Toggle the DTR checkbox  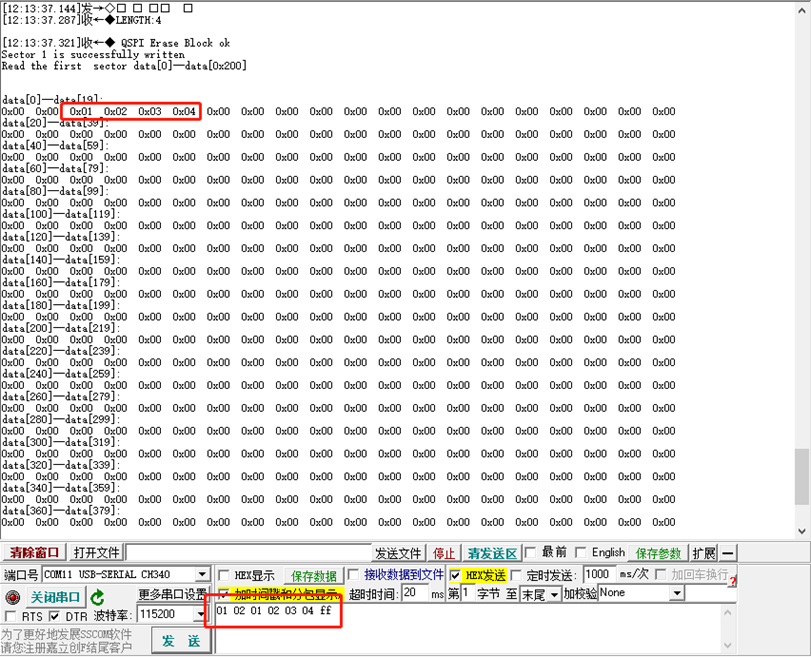[54, 616]
